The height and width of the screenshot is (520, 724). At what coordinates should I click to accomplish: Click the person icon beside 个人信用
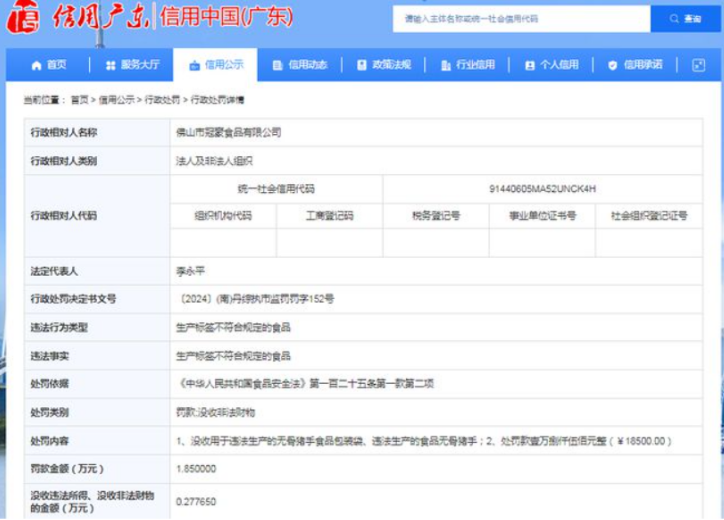530,65
